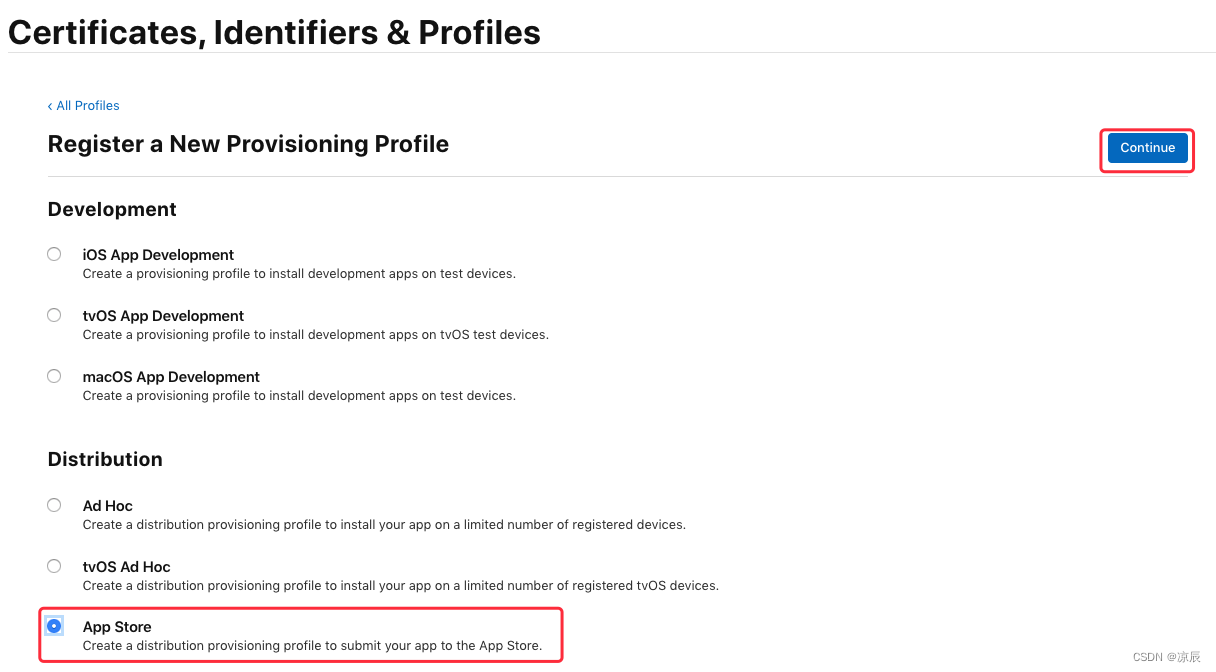Image resolution: width=1216 pixels, height=672 pixels.
Task: Click the App Store option label text
Action: (117, 626)
